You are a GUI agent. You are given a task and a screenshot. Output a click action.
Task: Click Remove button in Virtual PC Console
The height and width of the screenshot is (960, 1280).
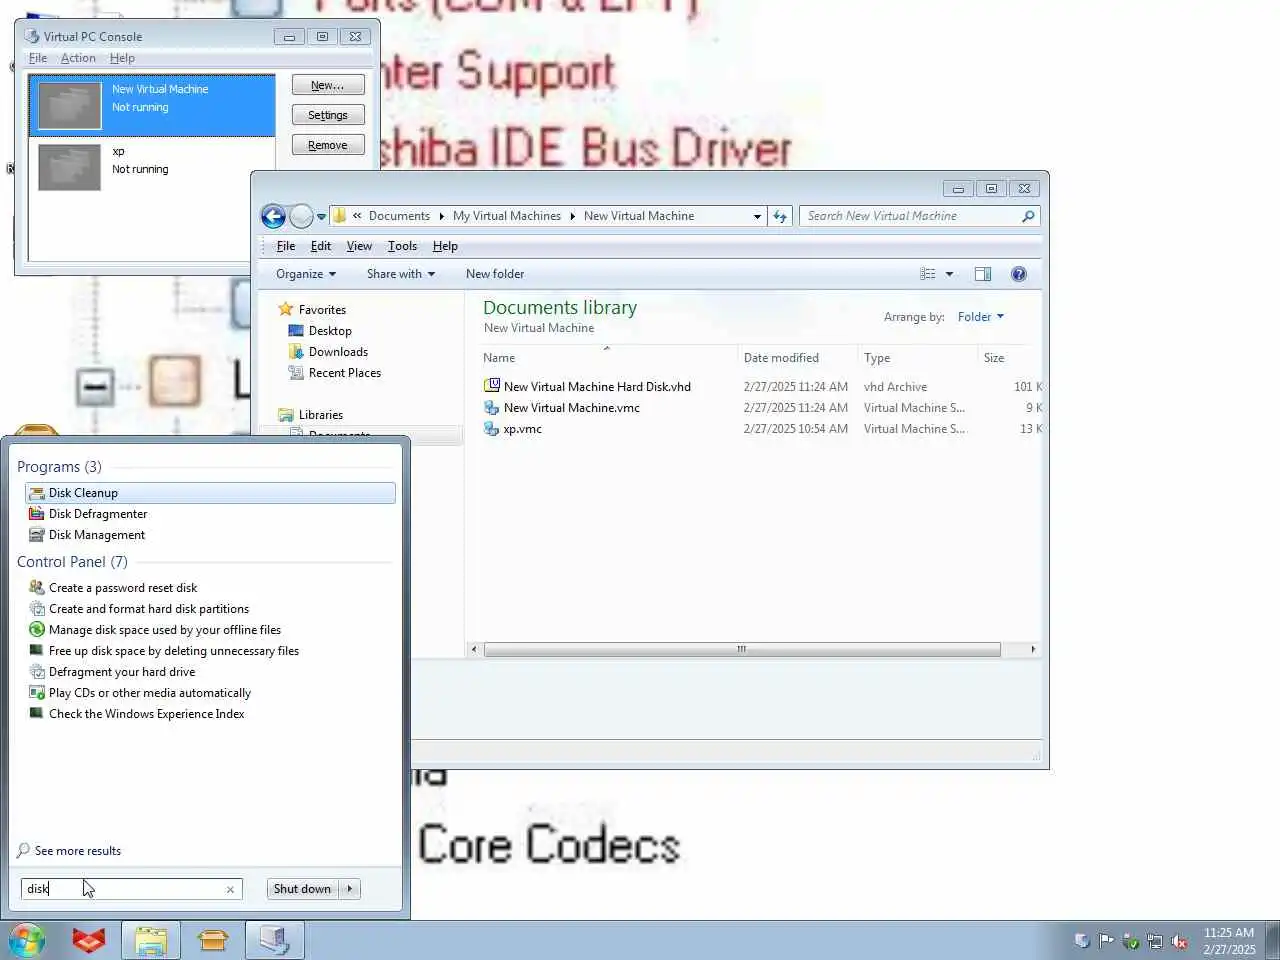pos(328,145)
